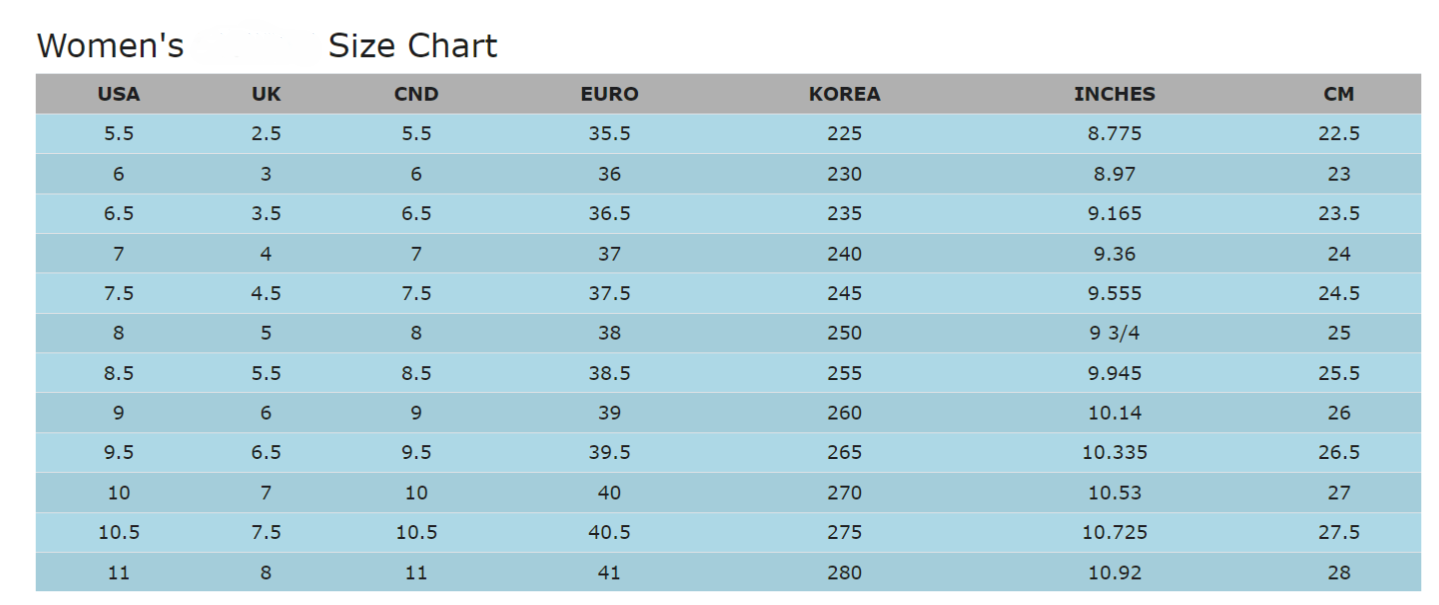Click the USA column header
Viewport: 1439px width, 605px height.
pos(118,94)
